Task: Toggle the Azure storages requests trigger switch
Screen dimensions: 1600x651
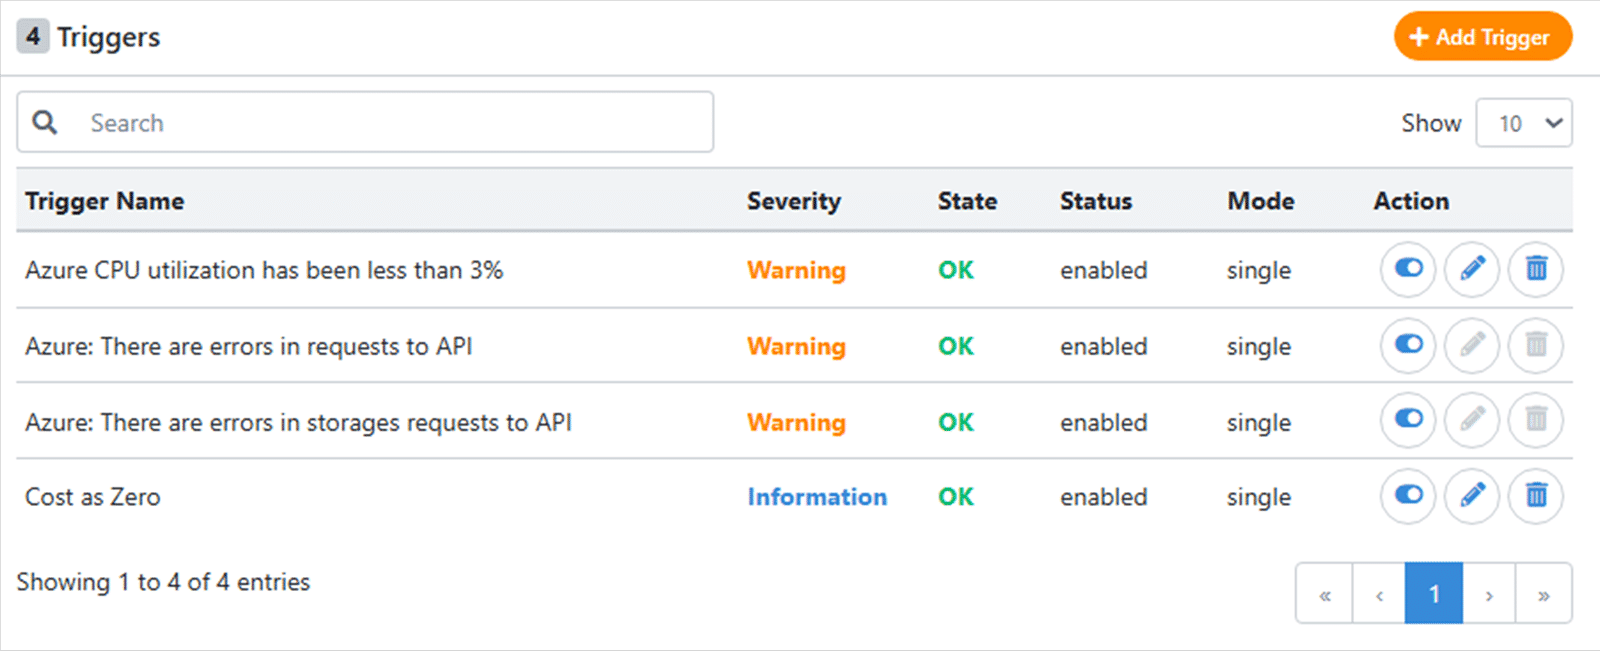Action: (x=1408, y=420)
